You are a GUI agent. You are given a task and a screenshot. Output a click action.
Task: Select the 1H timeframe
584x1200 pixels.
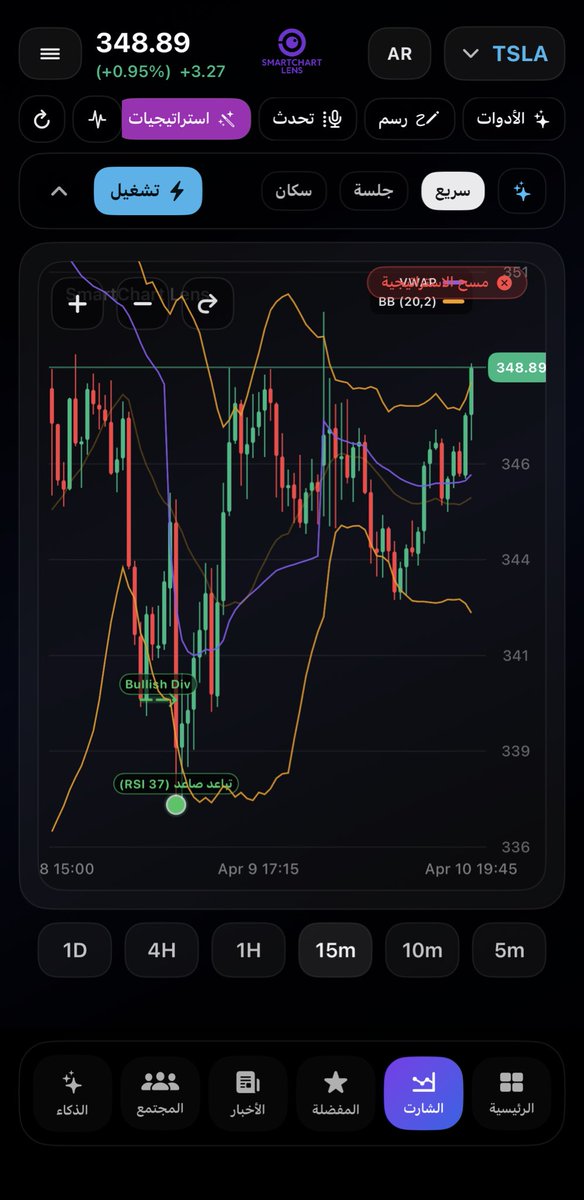[x=248, y=950]
